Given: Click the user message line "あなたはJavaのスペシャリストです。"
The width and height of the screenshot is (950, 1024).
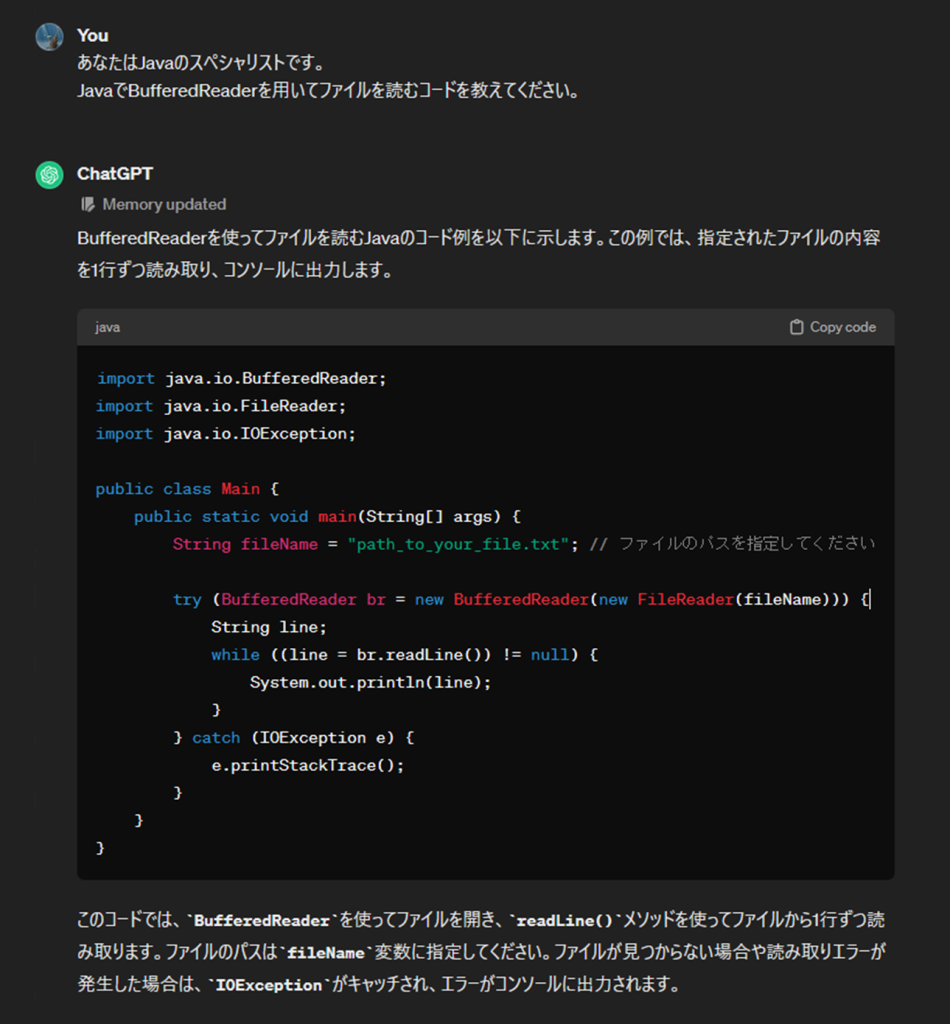Looking at the screenshot, I should click(x=201, y=63).
